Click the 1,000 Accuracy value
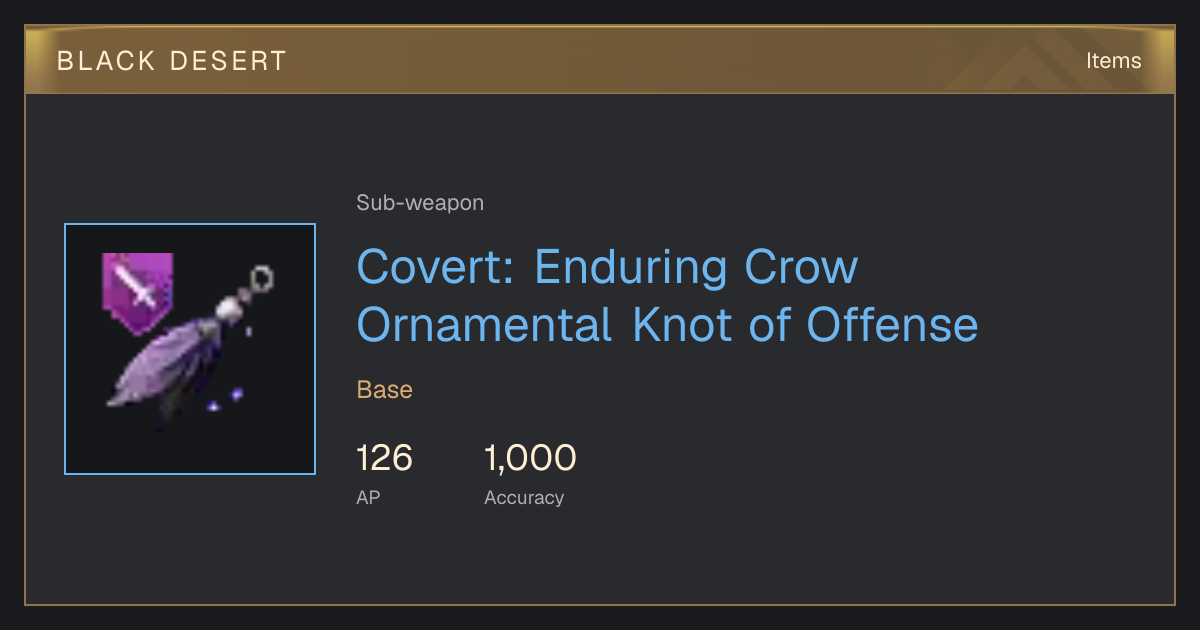 [x=530, y=458]
